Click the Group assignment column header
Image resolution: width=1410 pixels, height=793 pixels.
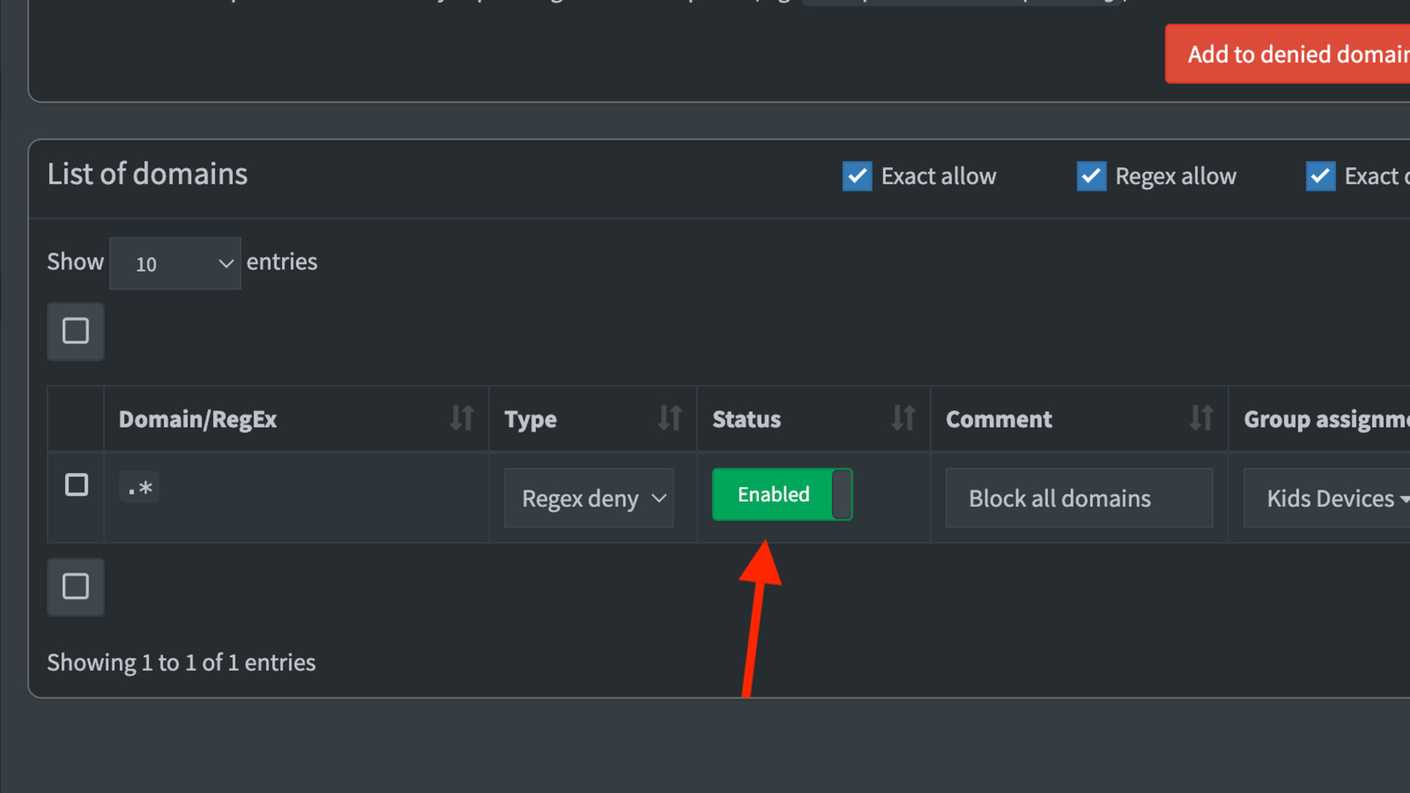pyautogui.click(x=1326, y=419)
